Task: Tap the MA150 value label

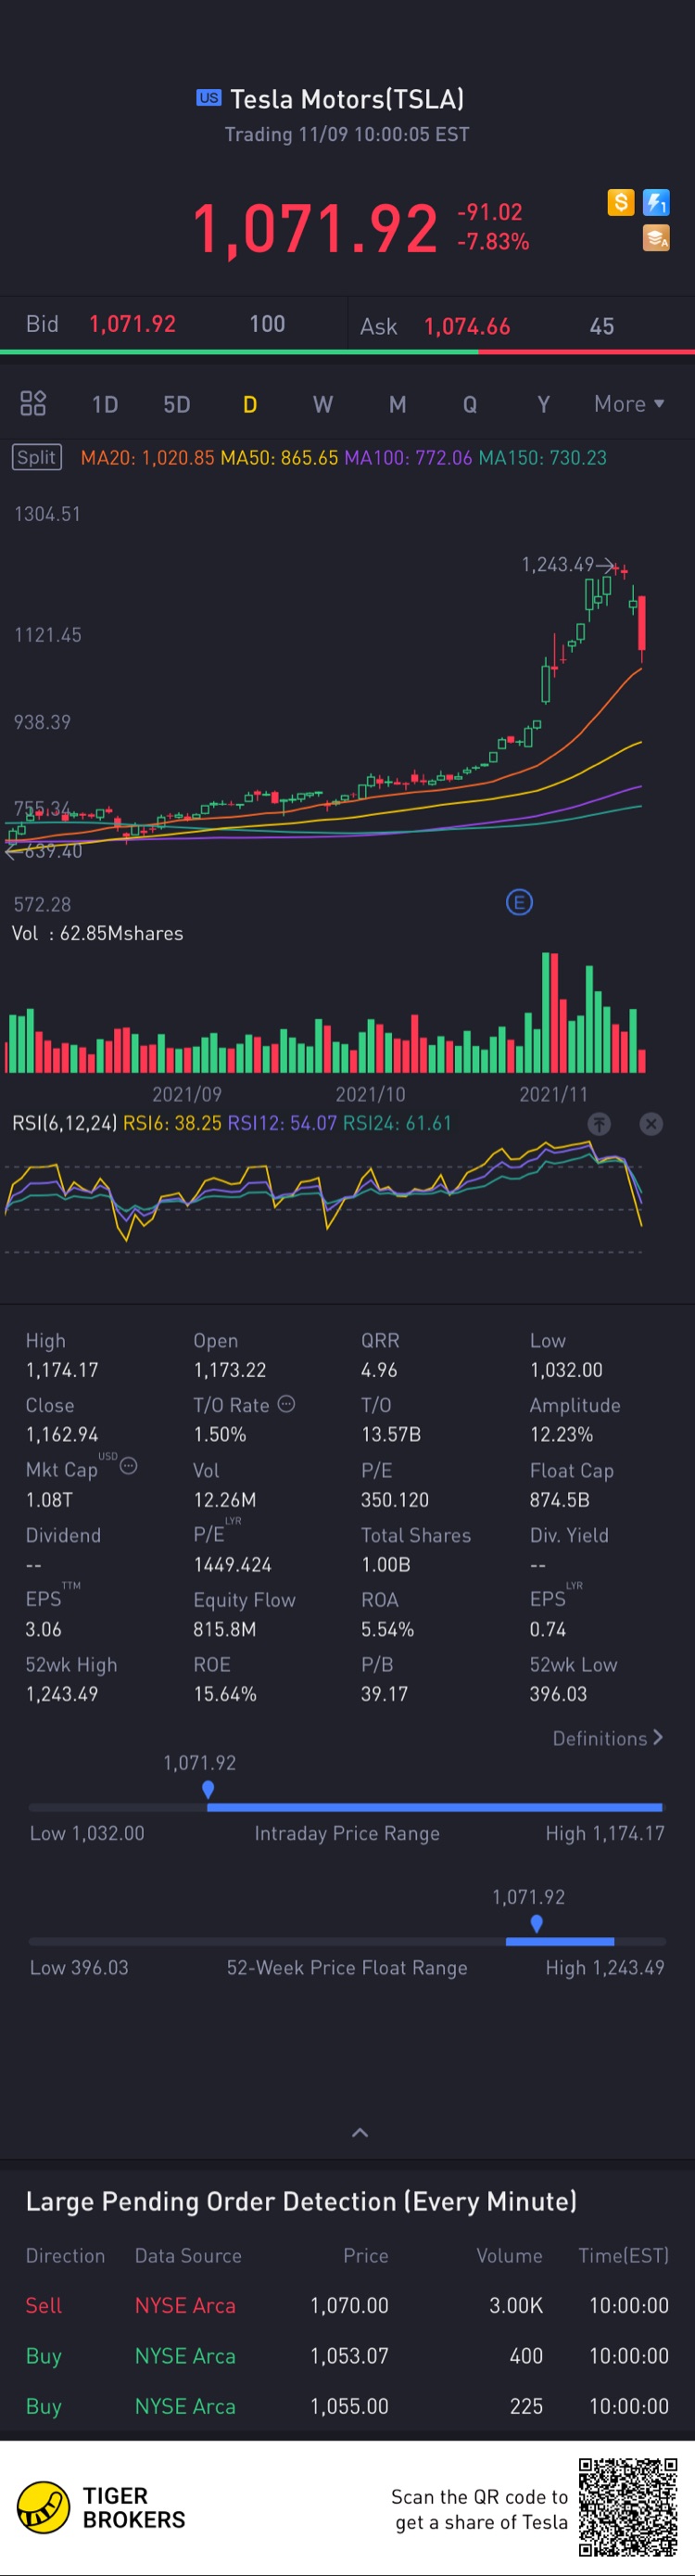Action: (543, 458)
